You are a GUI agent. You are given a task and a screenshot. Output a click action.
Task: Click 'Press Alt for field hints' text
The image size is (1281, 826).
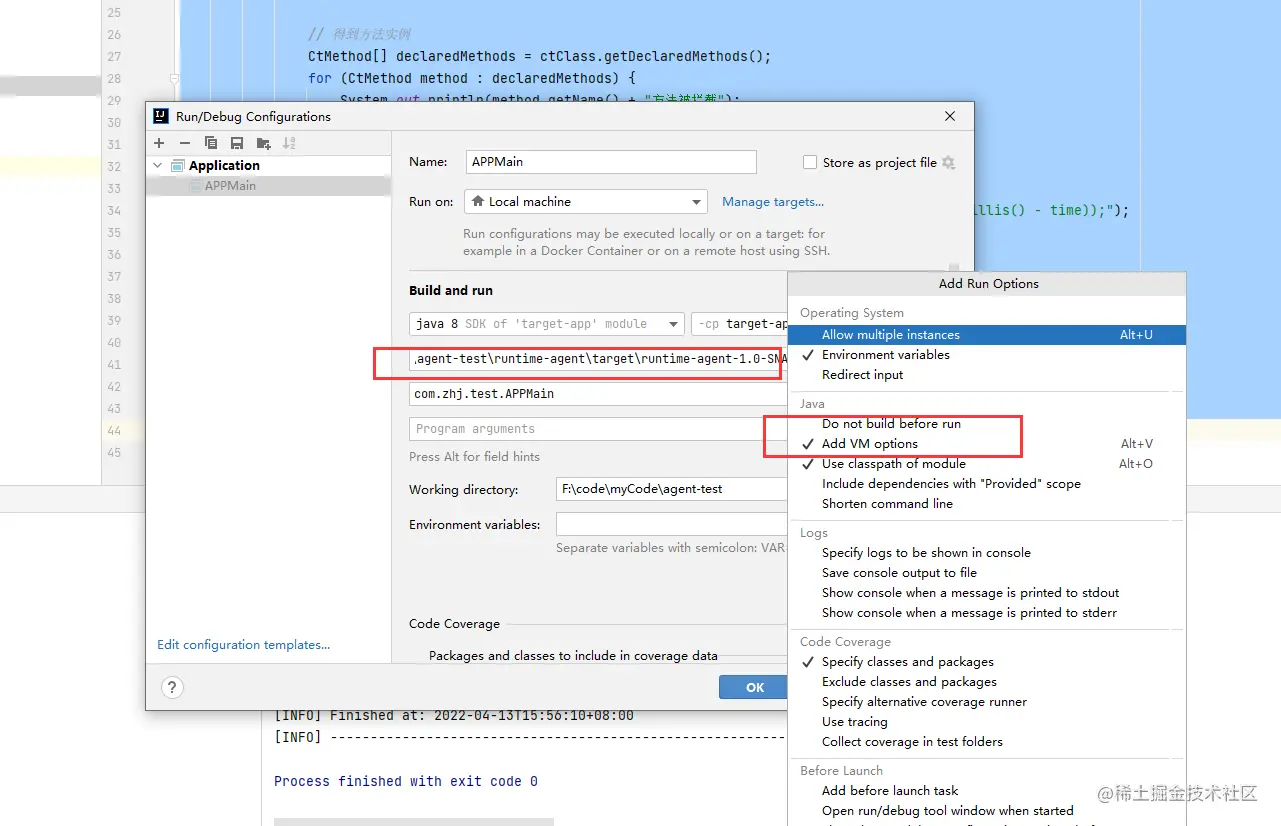(x=474, y=457)
